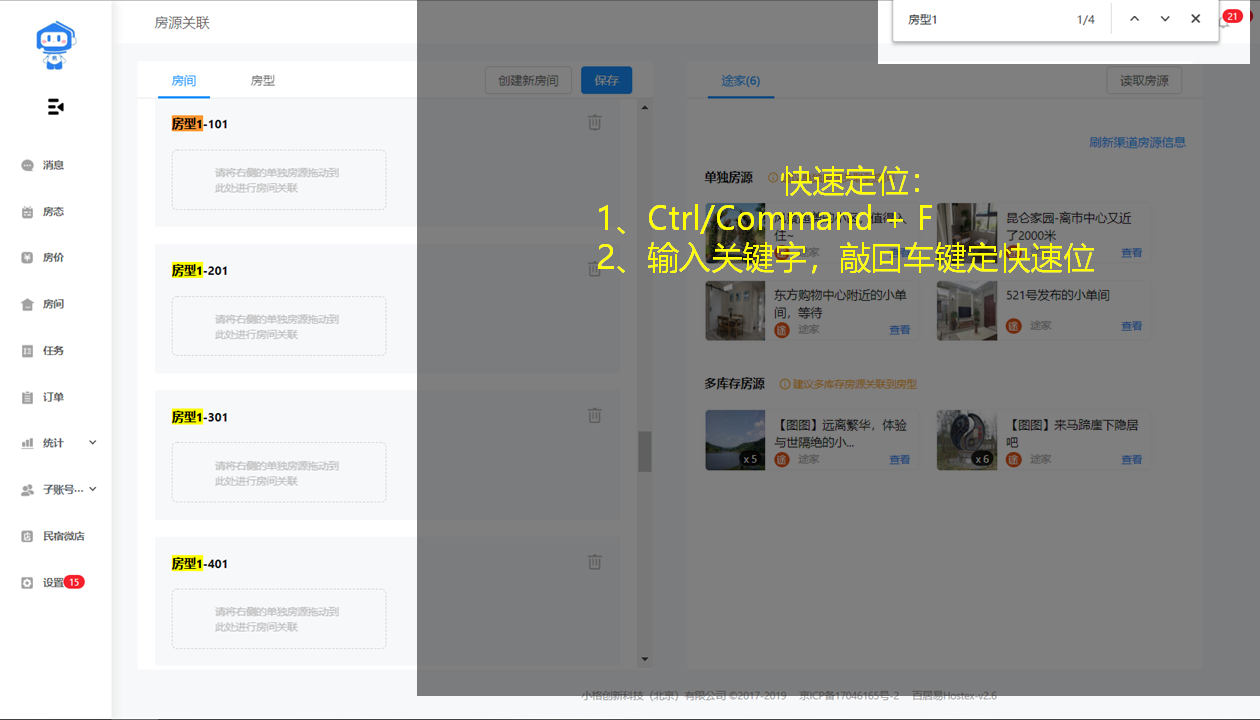Click the drop zone under 房型1-201
The height and width of the screenshot is (720, 1260).
[279, 326]
